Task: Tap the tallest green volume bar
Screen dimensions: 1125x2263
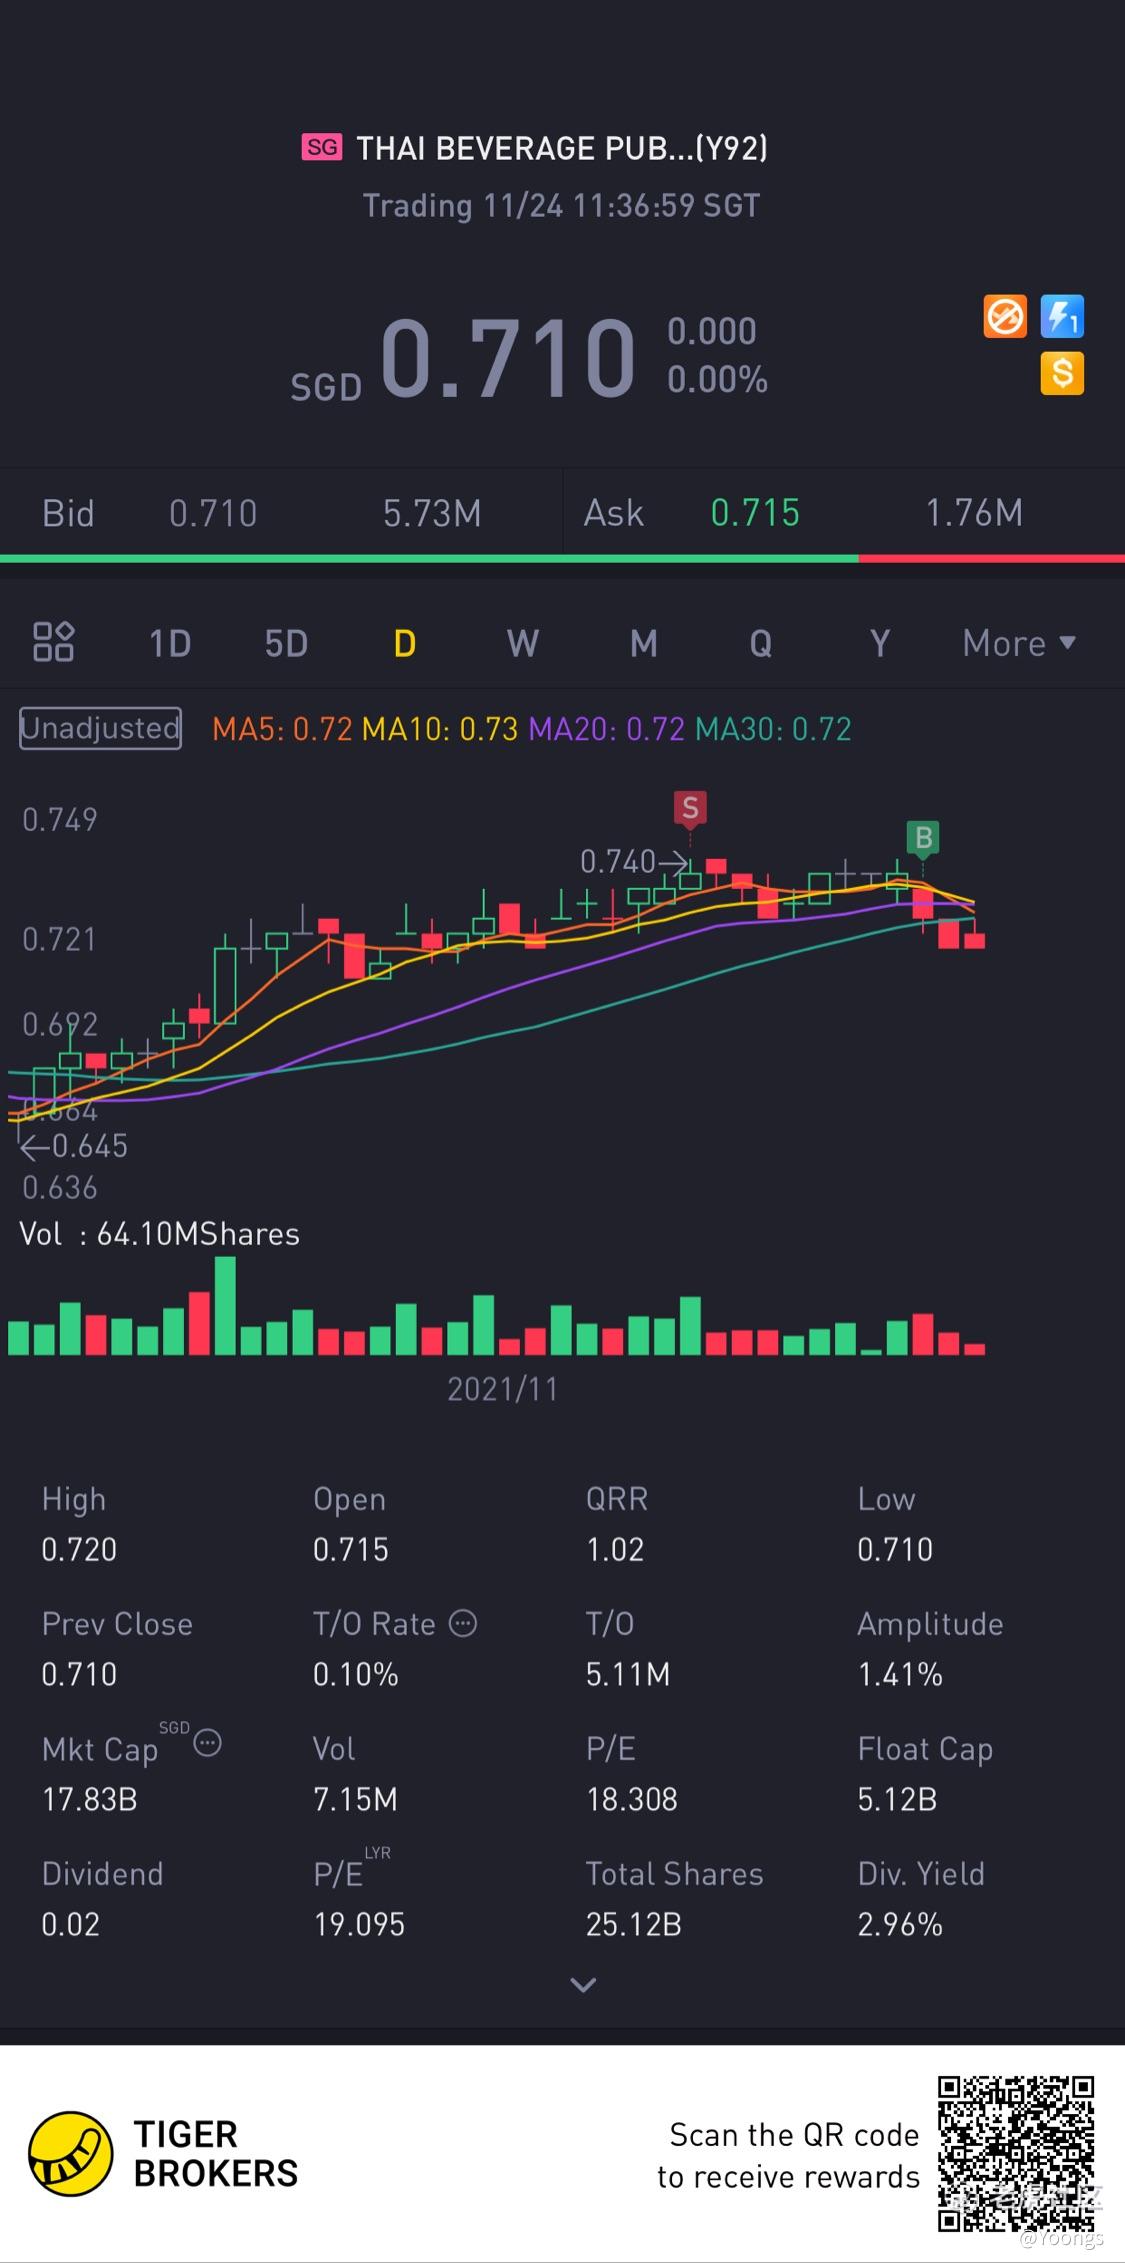Action: point(225,1305)
